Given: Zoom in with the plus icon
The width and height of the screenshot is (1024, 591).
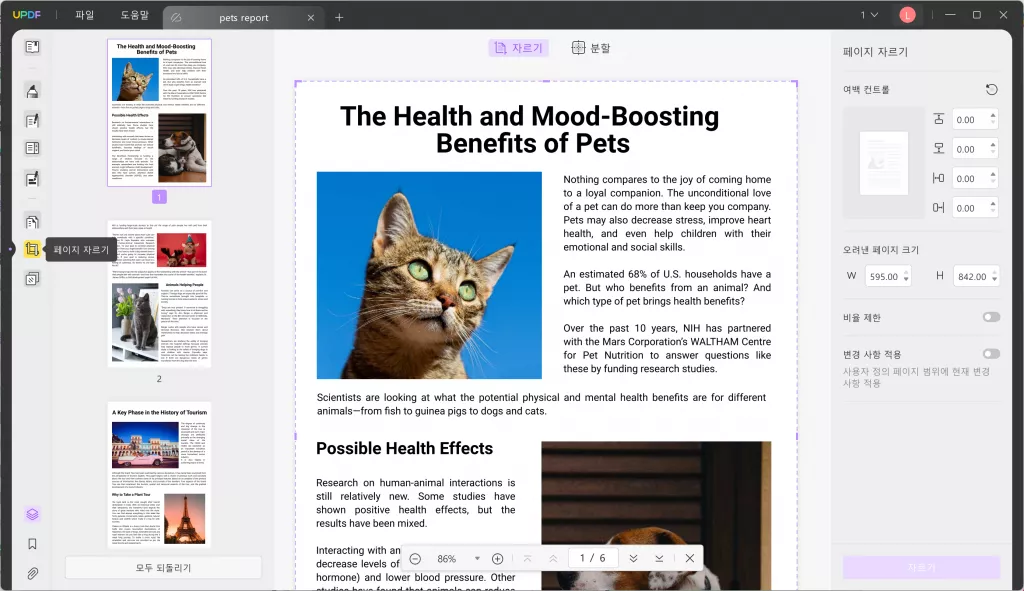Looking at the screenshot, I should (x=498, y=558).
